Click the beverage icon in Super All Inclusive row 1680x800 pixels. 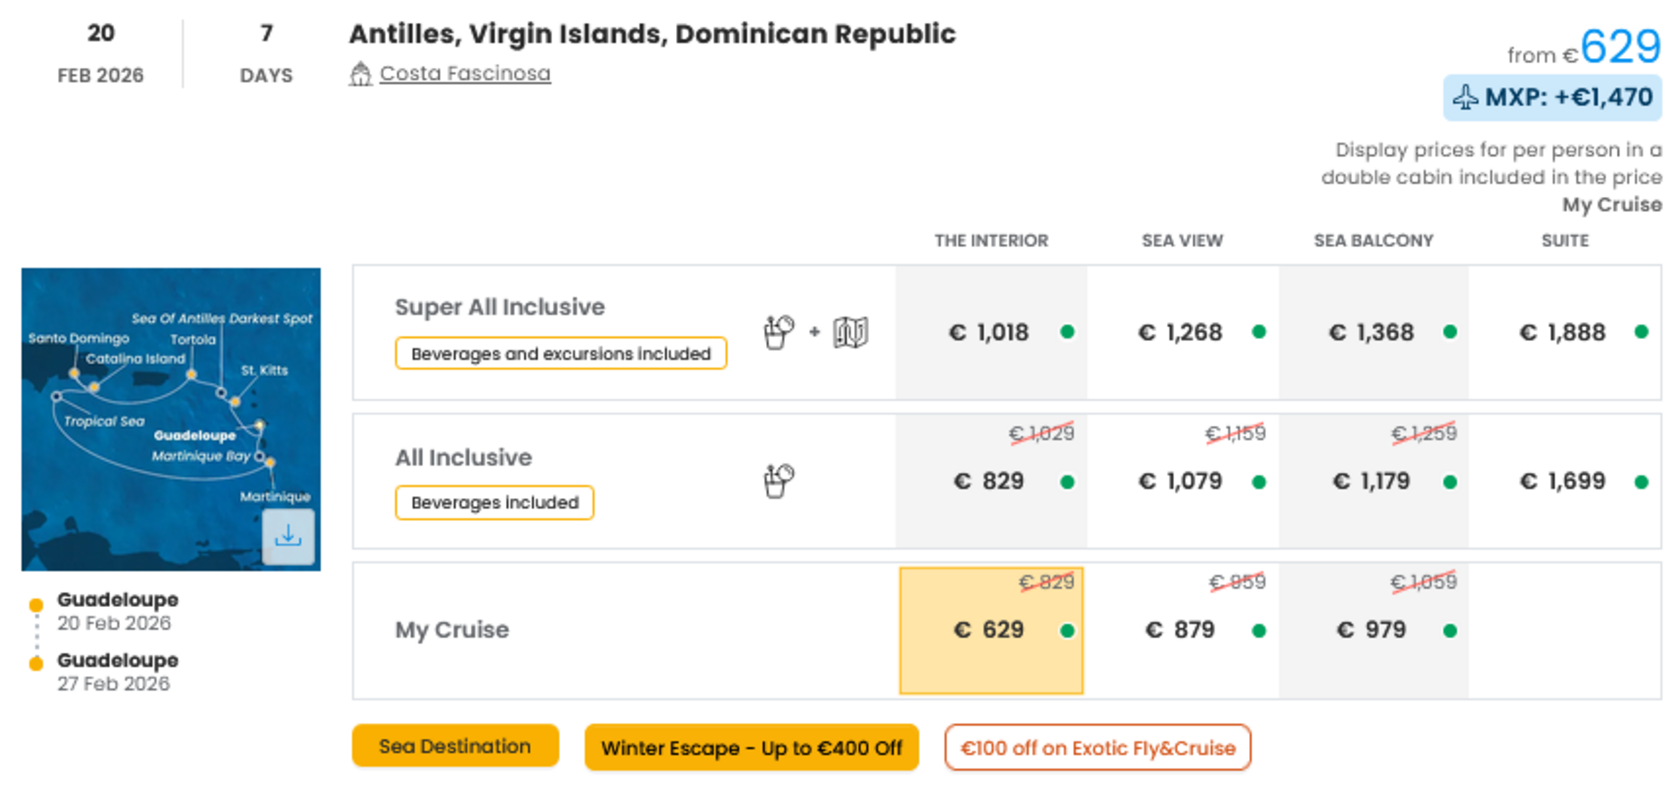[x=778, y=332]
